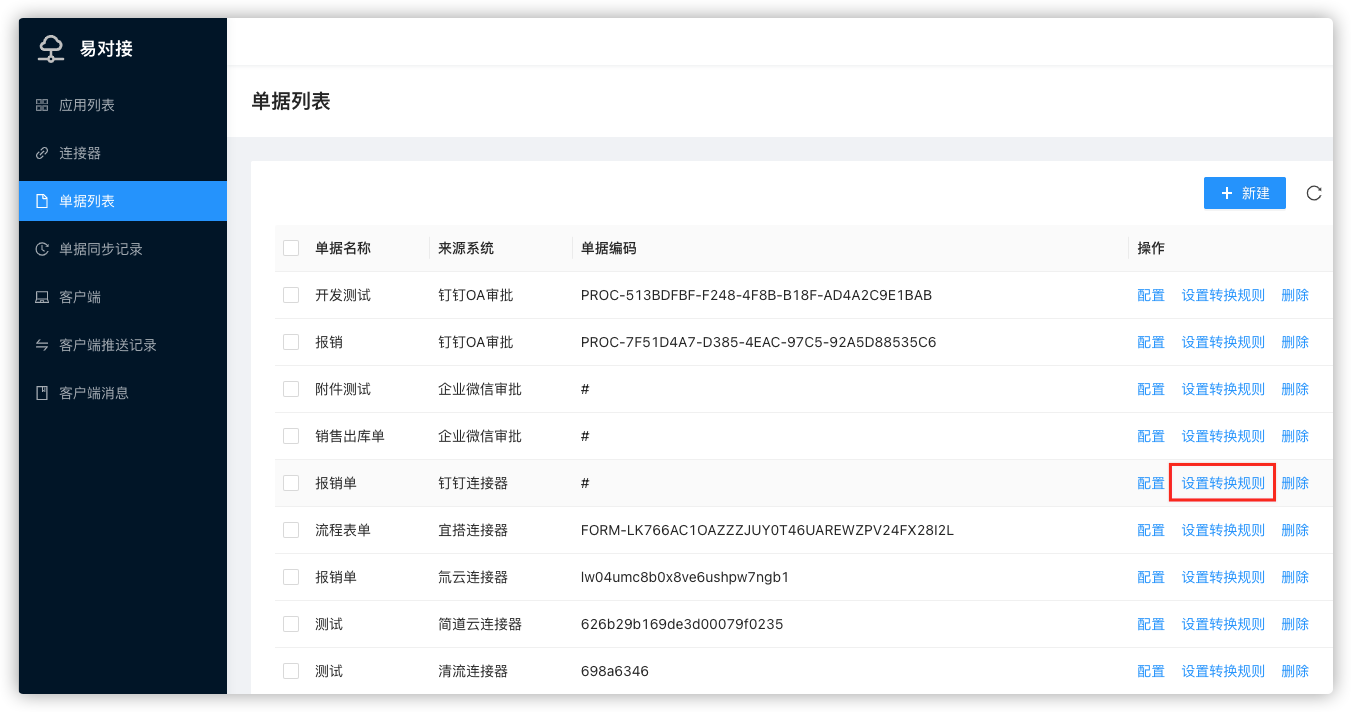Click 设置转换规则 for 钉钉连接器 报销单 row

(1222, 483)
